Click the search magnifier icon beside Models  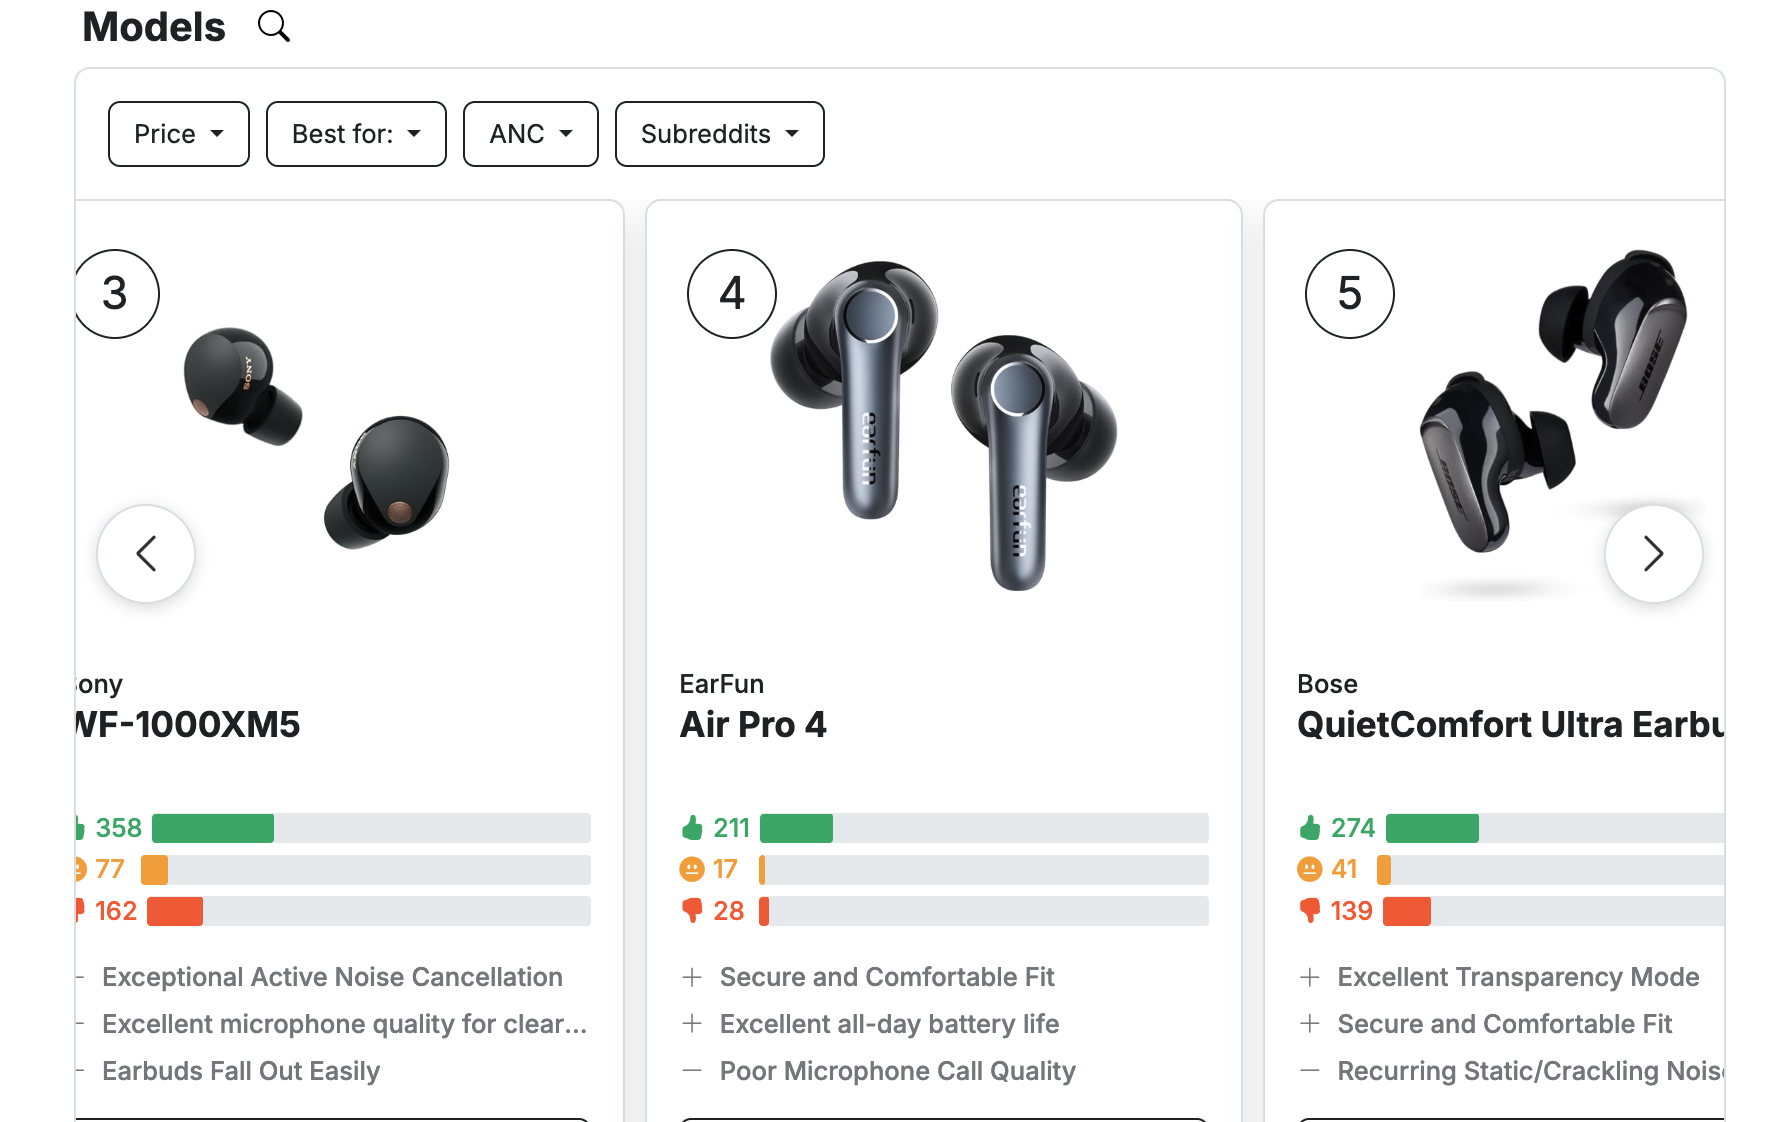(x=273, y=26)
